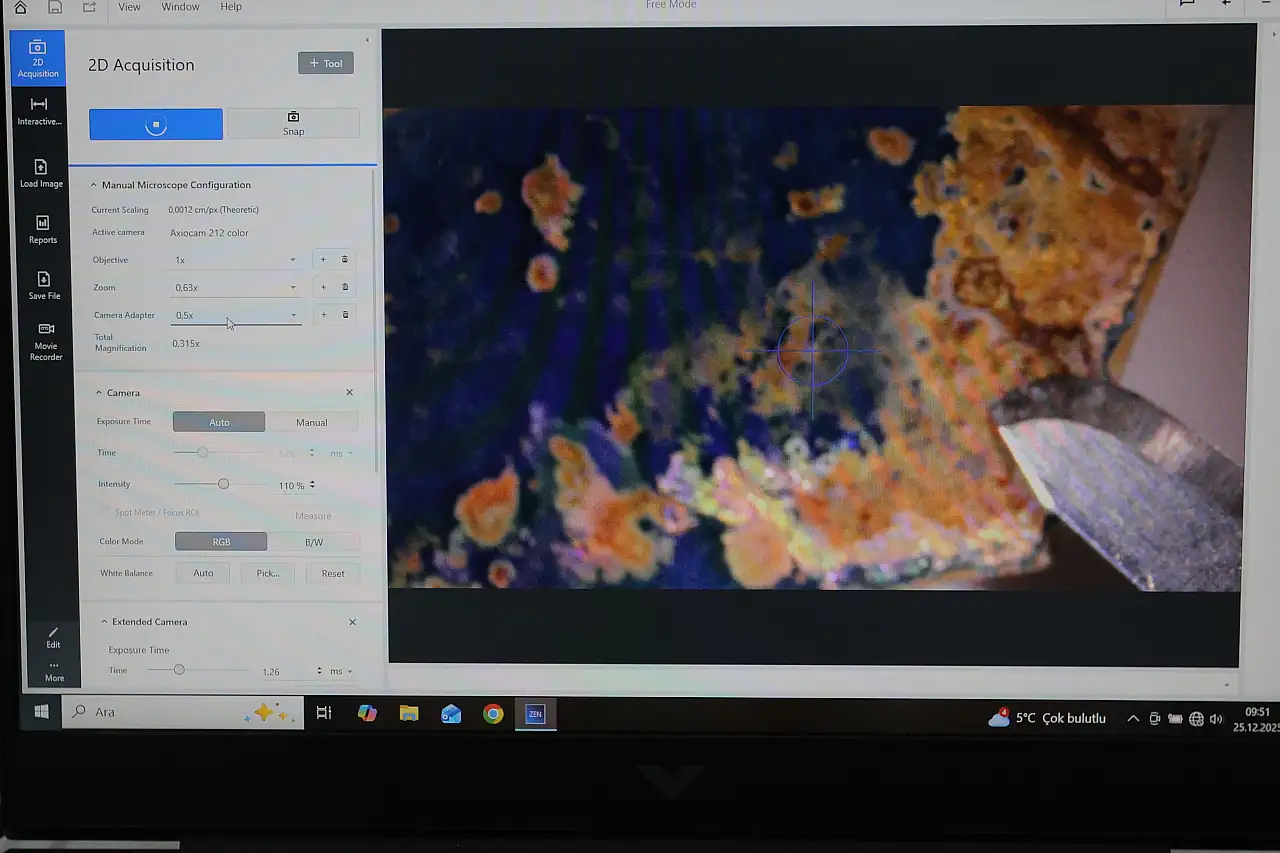Open the Zoom 0,63x dropdown
Image resolution: width=1280 pixels, height=853 pixels.
pyautogui.click(x=235, y=288)
